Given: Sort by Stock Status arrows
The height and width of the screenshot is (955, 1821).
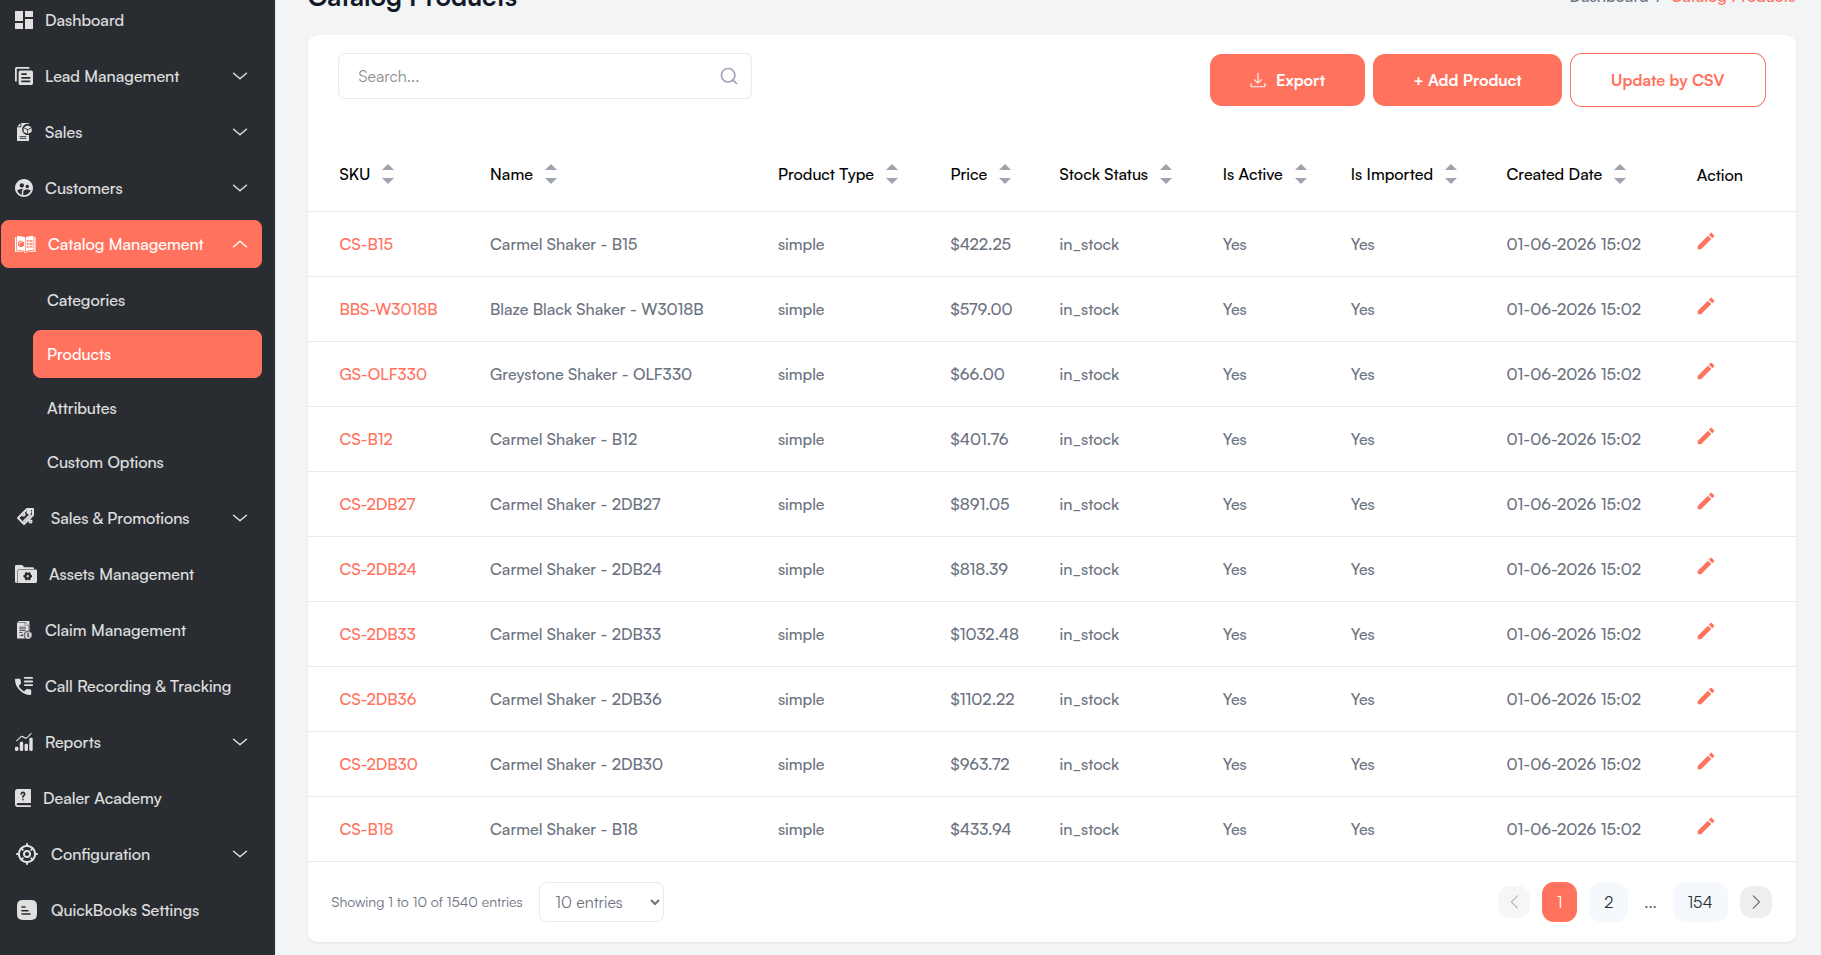Looking at the screenshot, I should pyautogui.click(x=1166, y=174).
